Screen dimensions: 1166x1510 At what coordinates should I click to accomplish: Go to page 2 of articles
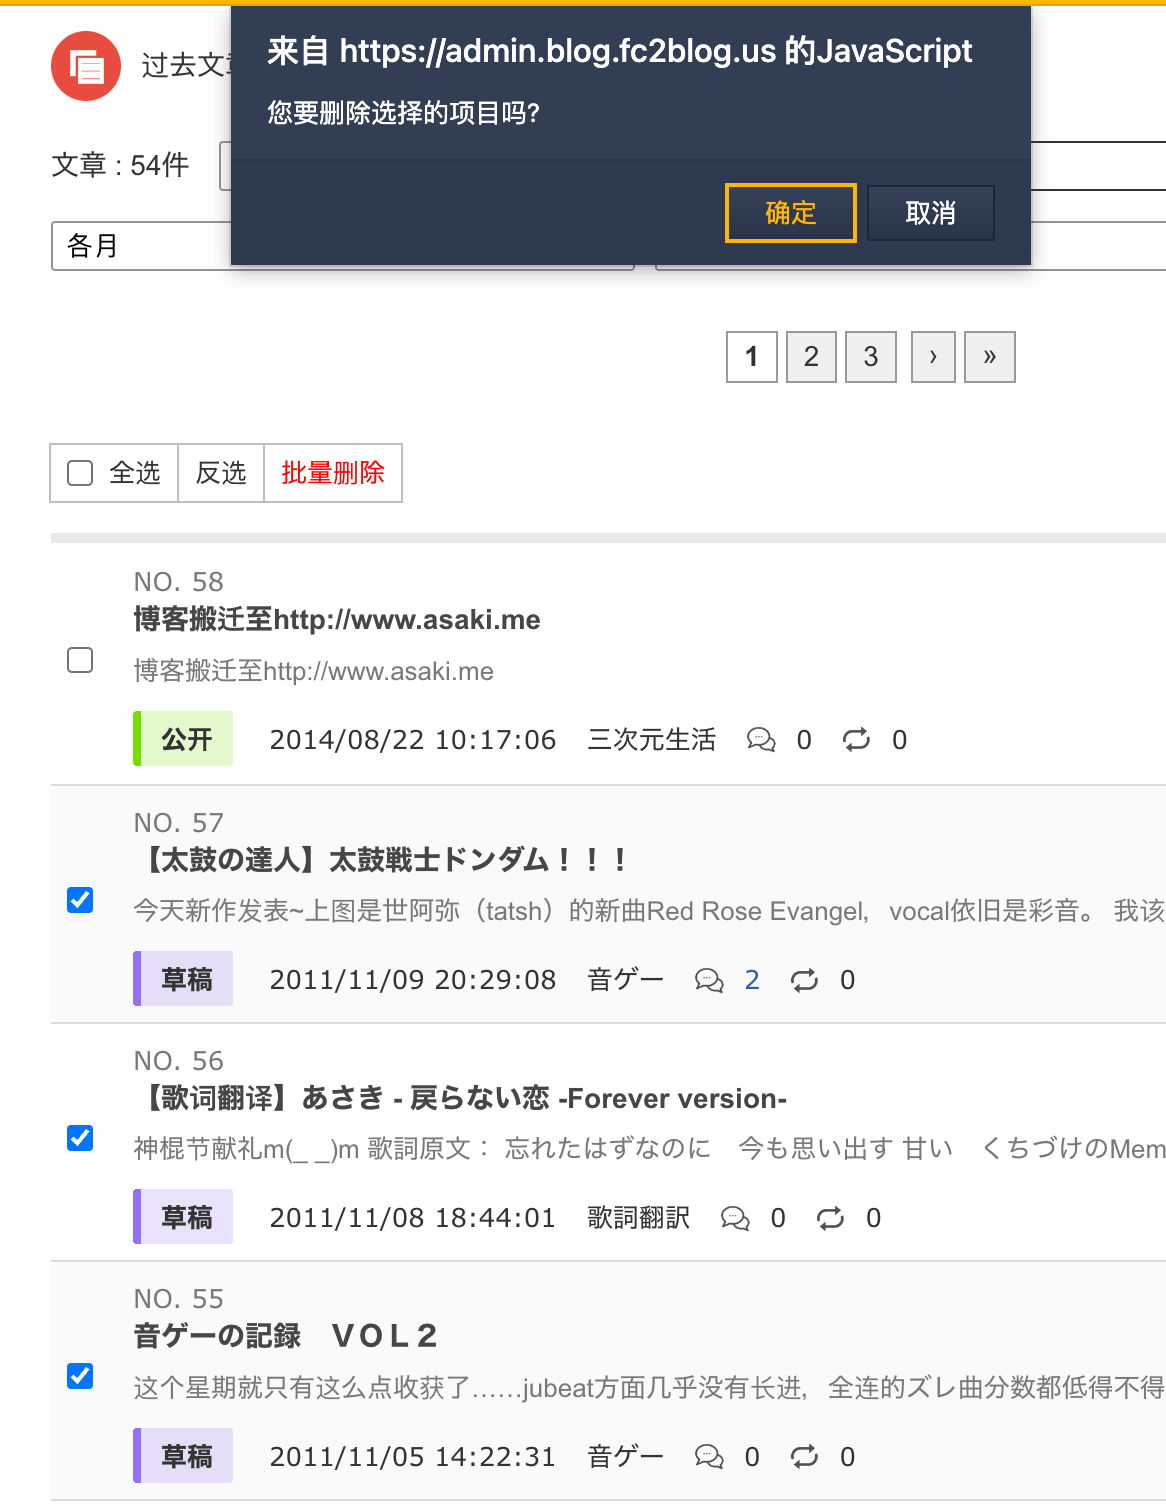coord(811,357)
